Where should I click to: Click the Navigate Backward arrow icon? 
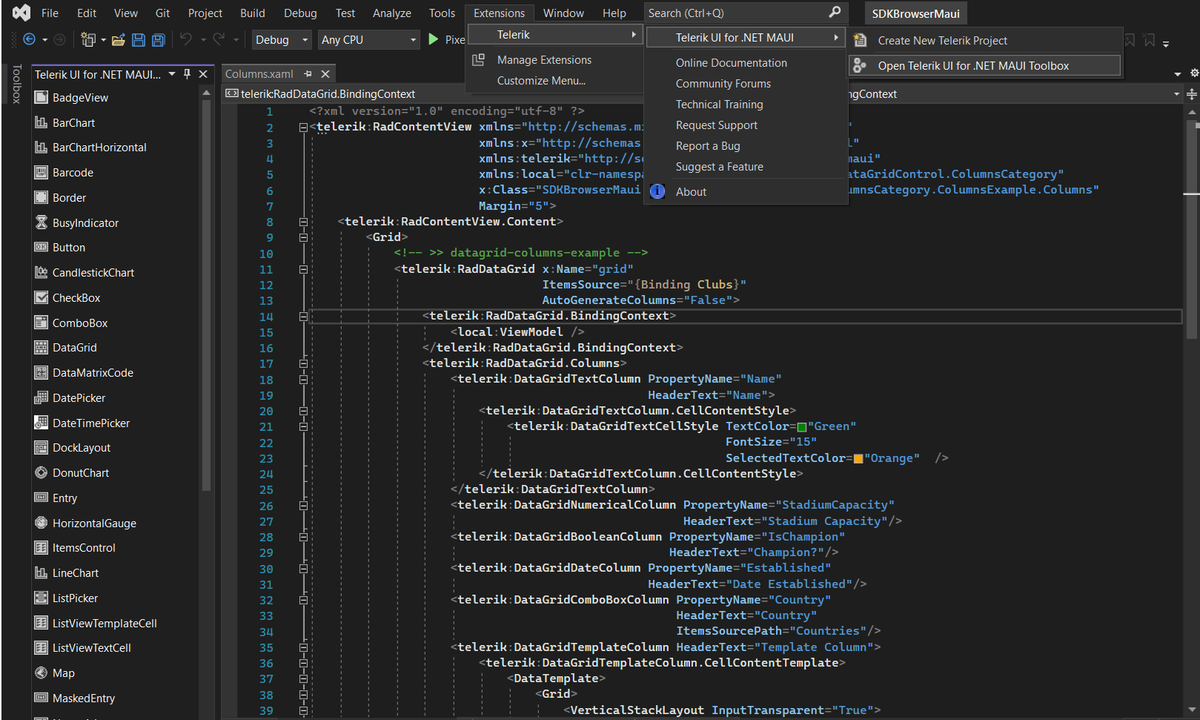tap(28, 40)
